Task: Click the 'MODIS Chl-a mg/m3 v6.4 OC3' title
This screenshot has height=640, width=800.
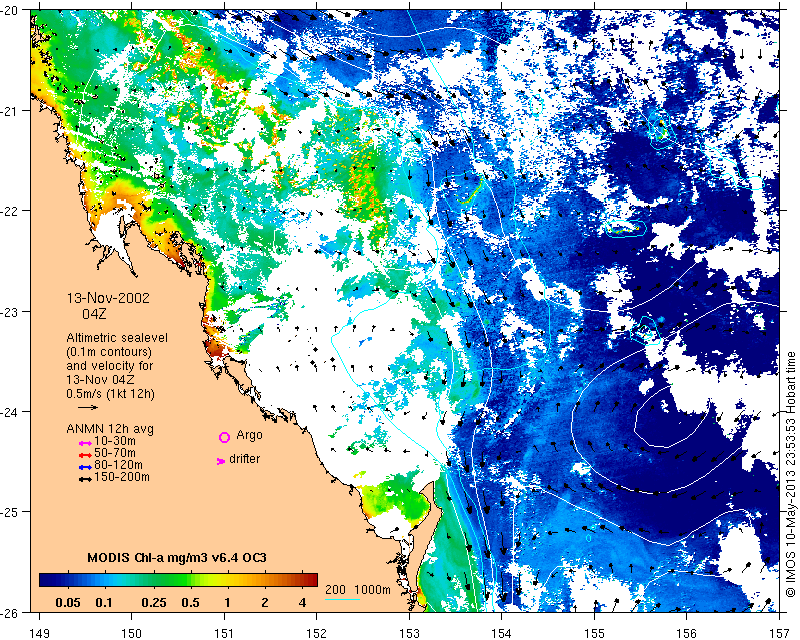Action: [x=177, y=557]
